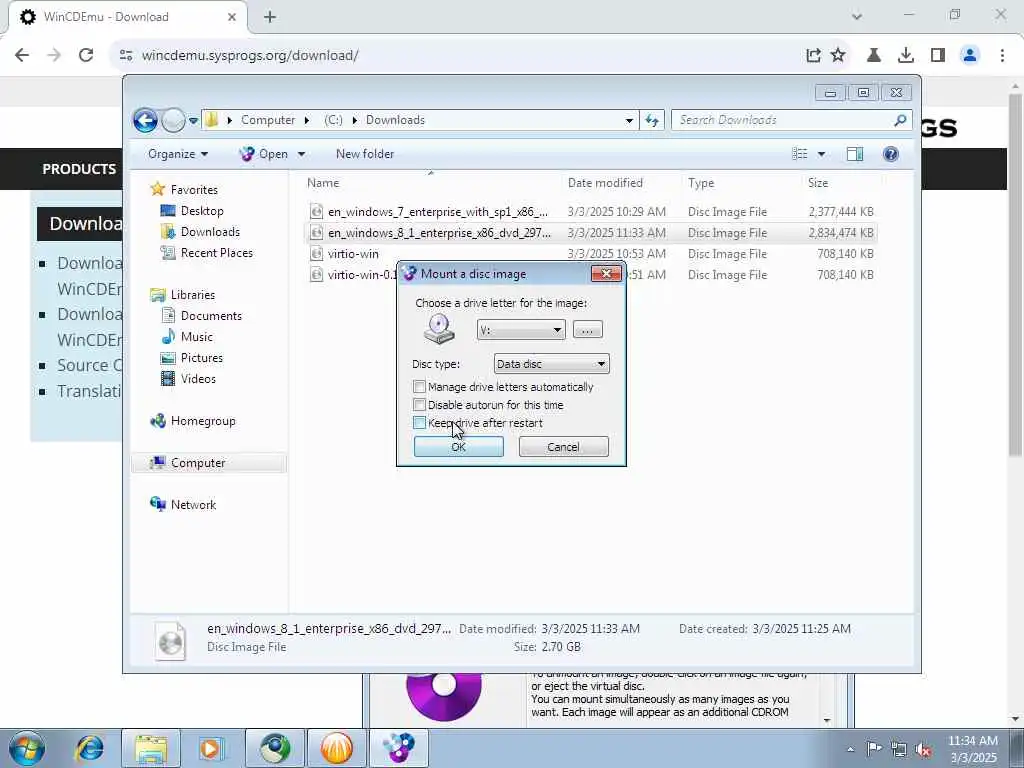Expand address bar previous locations dropdown

tap(629, 120)
